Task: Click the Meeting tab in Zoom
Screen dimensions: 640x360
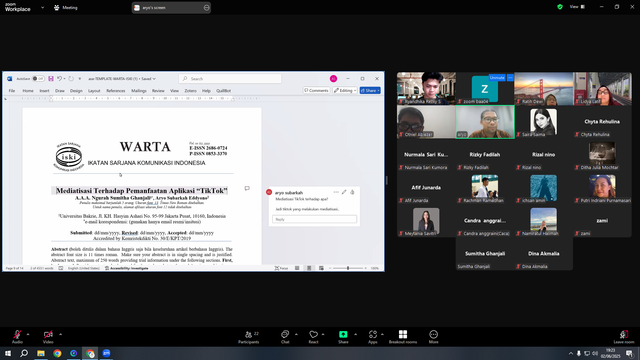Action: [x=66, y=7]
